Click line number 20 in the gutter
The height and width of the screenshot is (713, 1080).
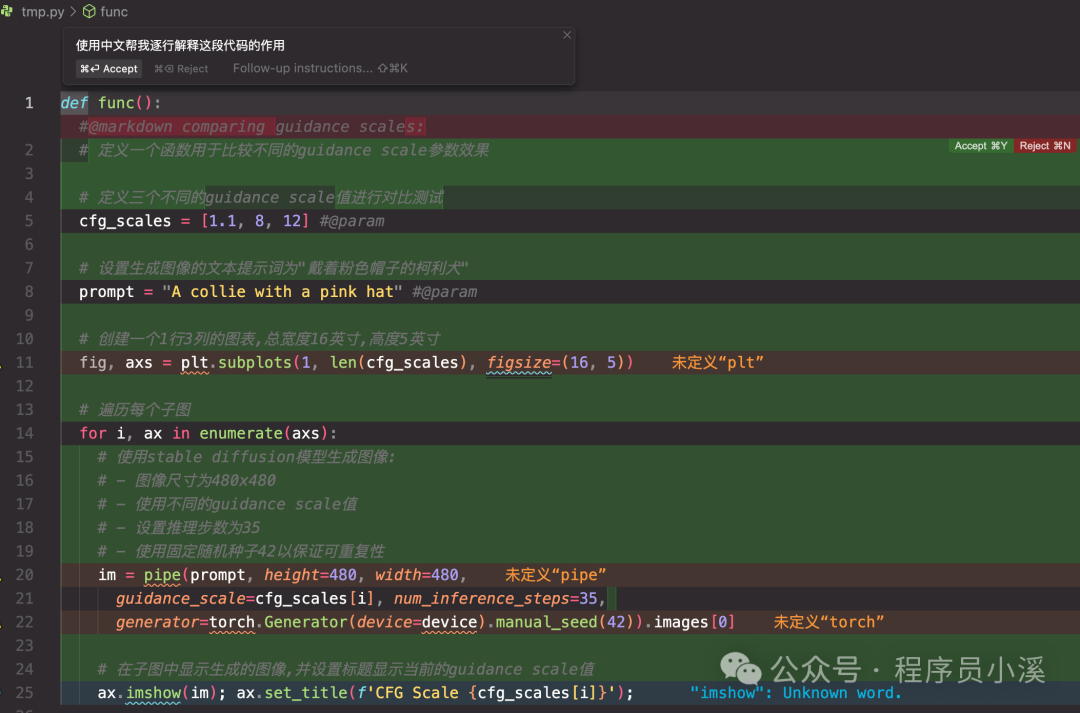click(25, 575)
